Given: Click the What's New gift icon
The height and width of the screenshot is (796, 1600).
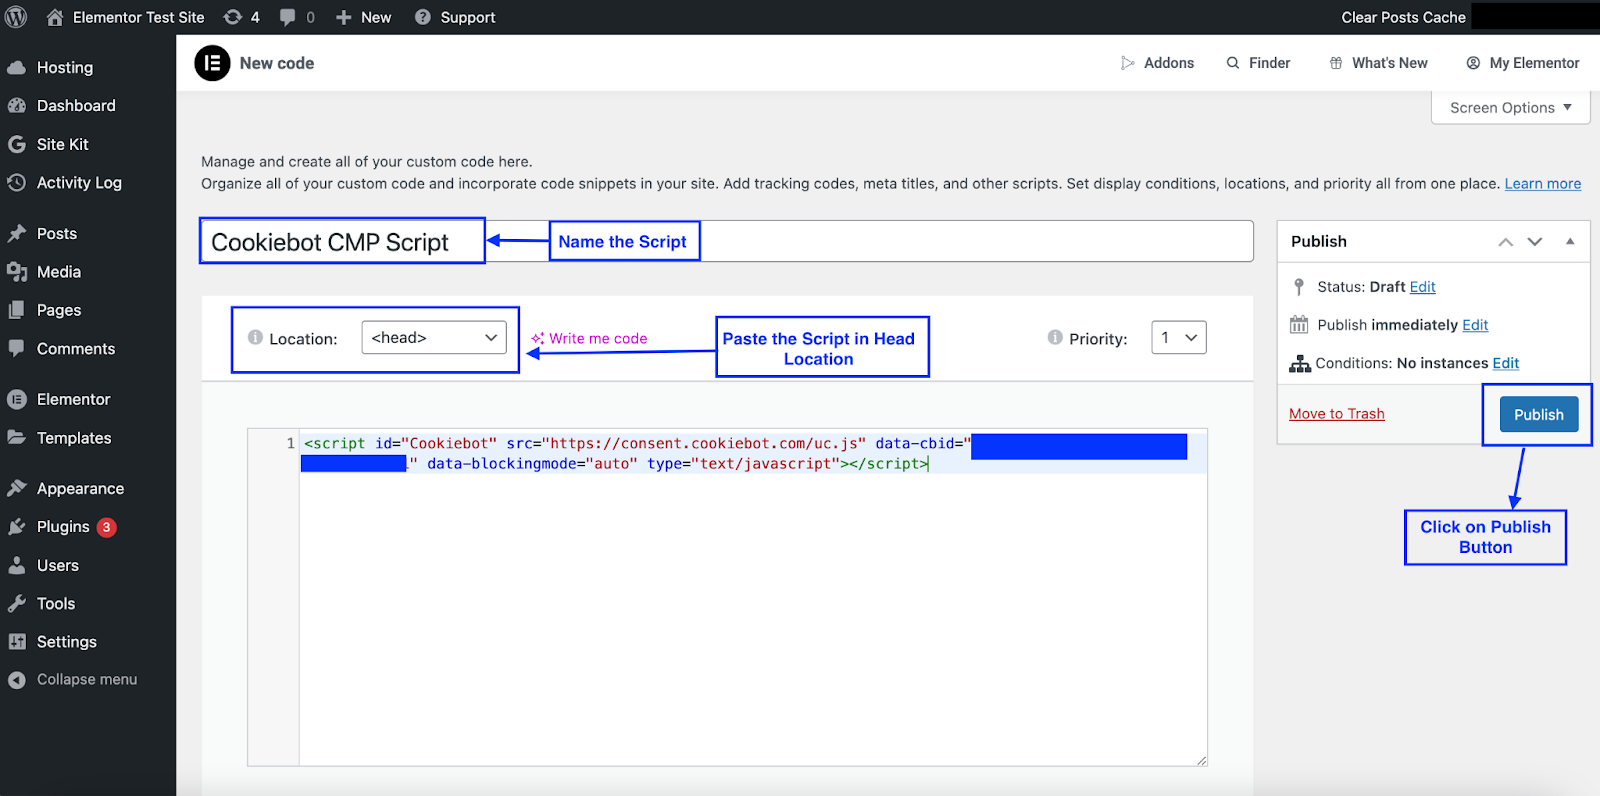Looking at the screenshot, I should click(1336, 63).
